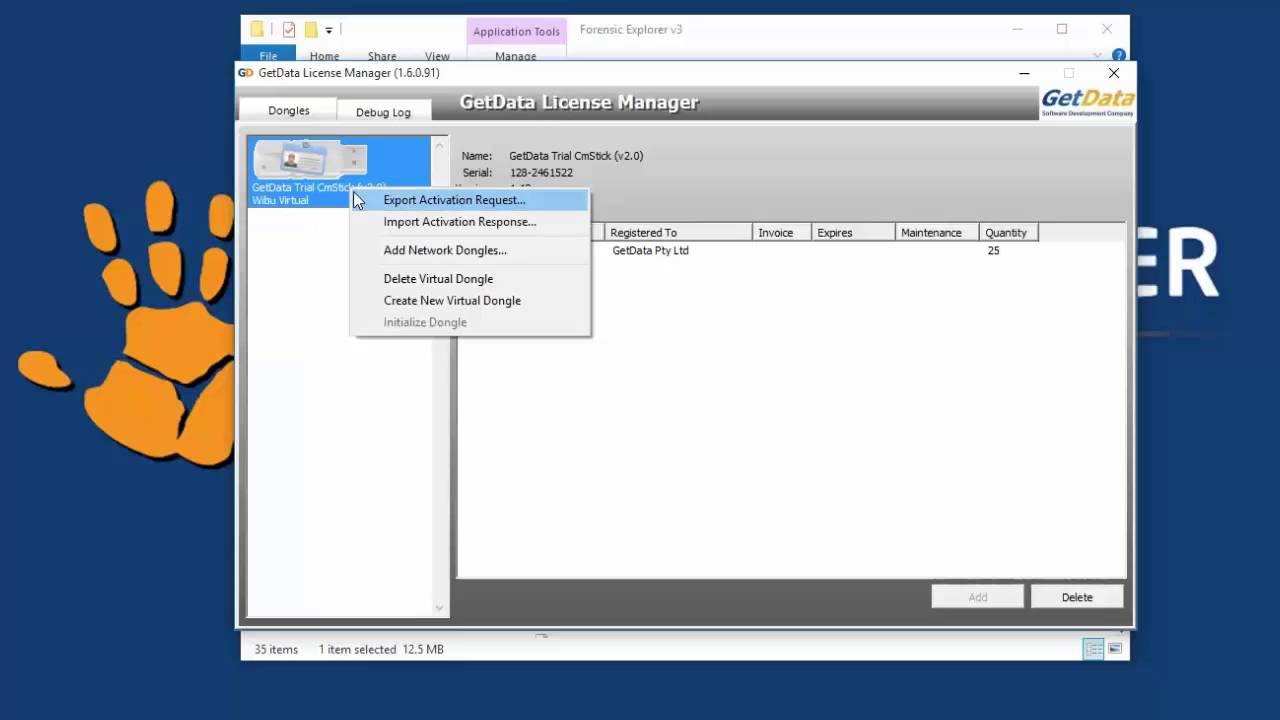The width and height of the screenshot is (1280, 720).
Task: Switch Explorer to details view icon
Action: tap(1094, 649)
